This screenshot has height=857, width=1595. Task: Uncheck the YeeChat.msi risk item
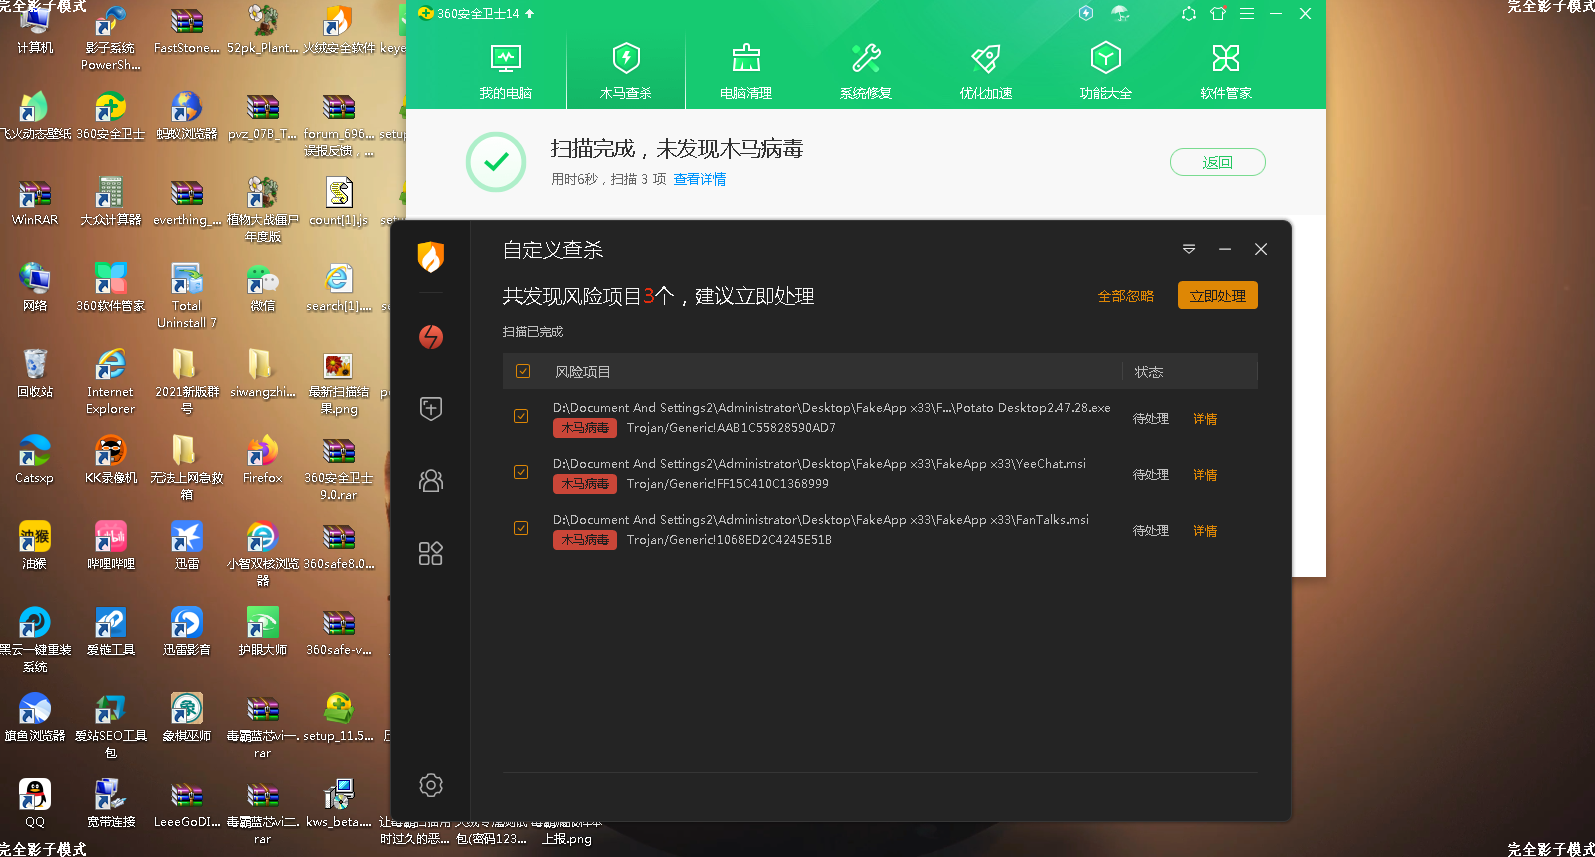click(x=521, y=472)
